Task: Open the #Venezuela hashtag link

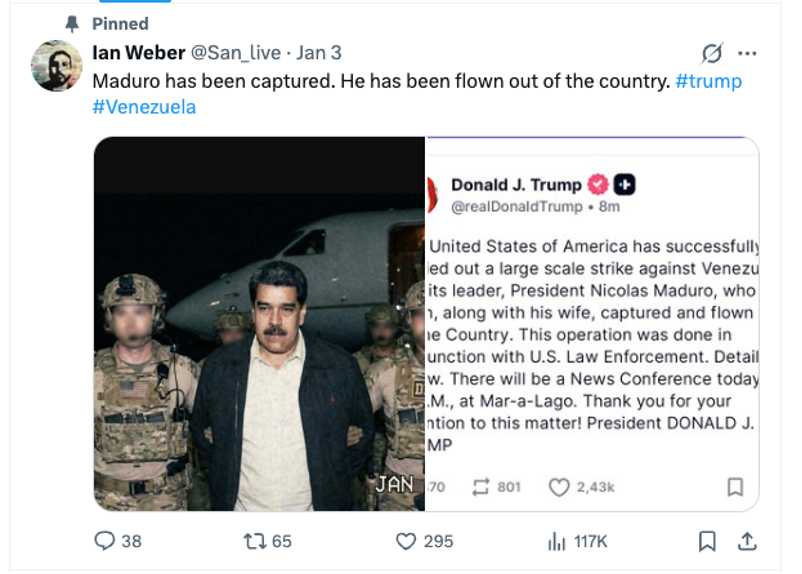Action: 144,107
